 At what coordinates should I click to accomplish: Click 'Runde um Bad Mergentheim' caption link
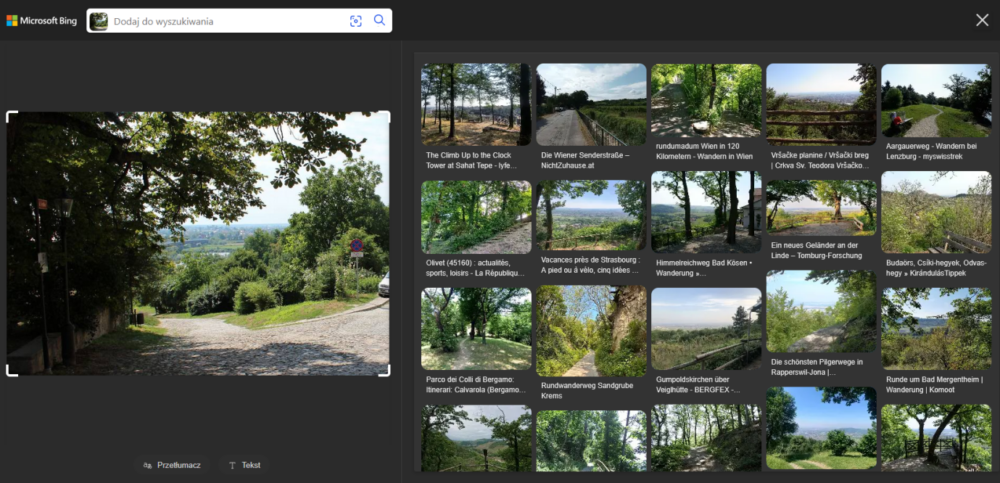[935, 386]
